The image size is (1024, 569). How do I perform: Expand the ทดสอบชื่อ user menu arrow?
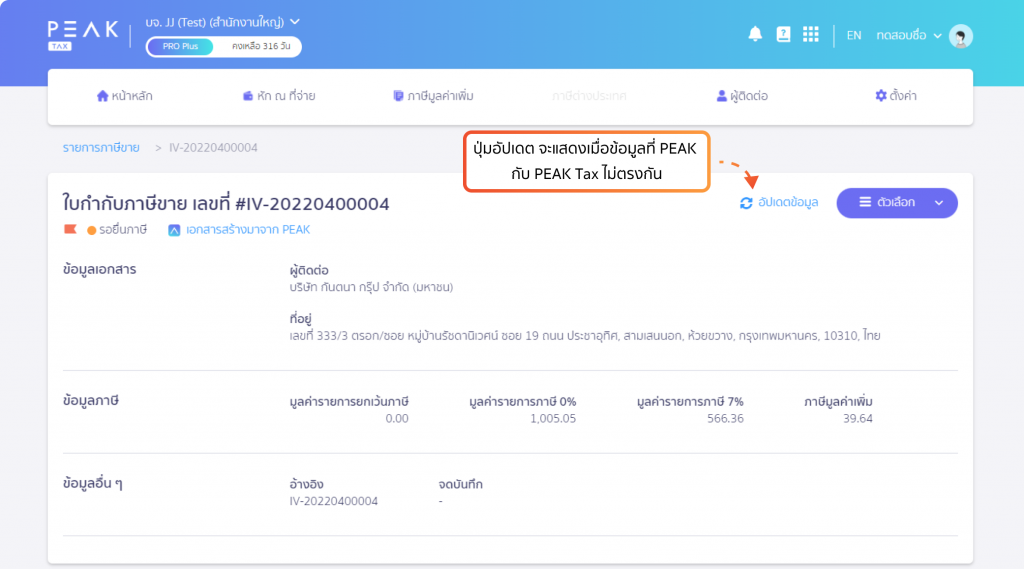(x=937, y=36)
